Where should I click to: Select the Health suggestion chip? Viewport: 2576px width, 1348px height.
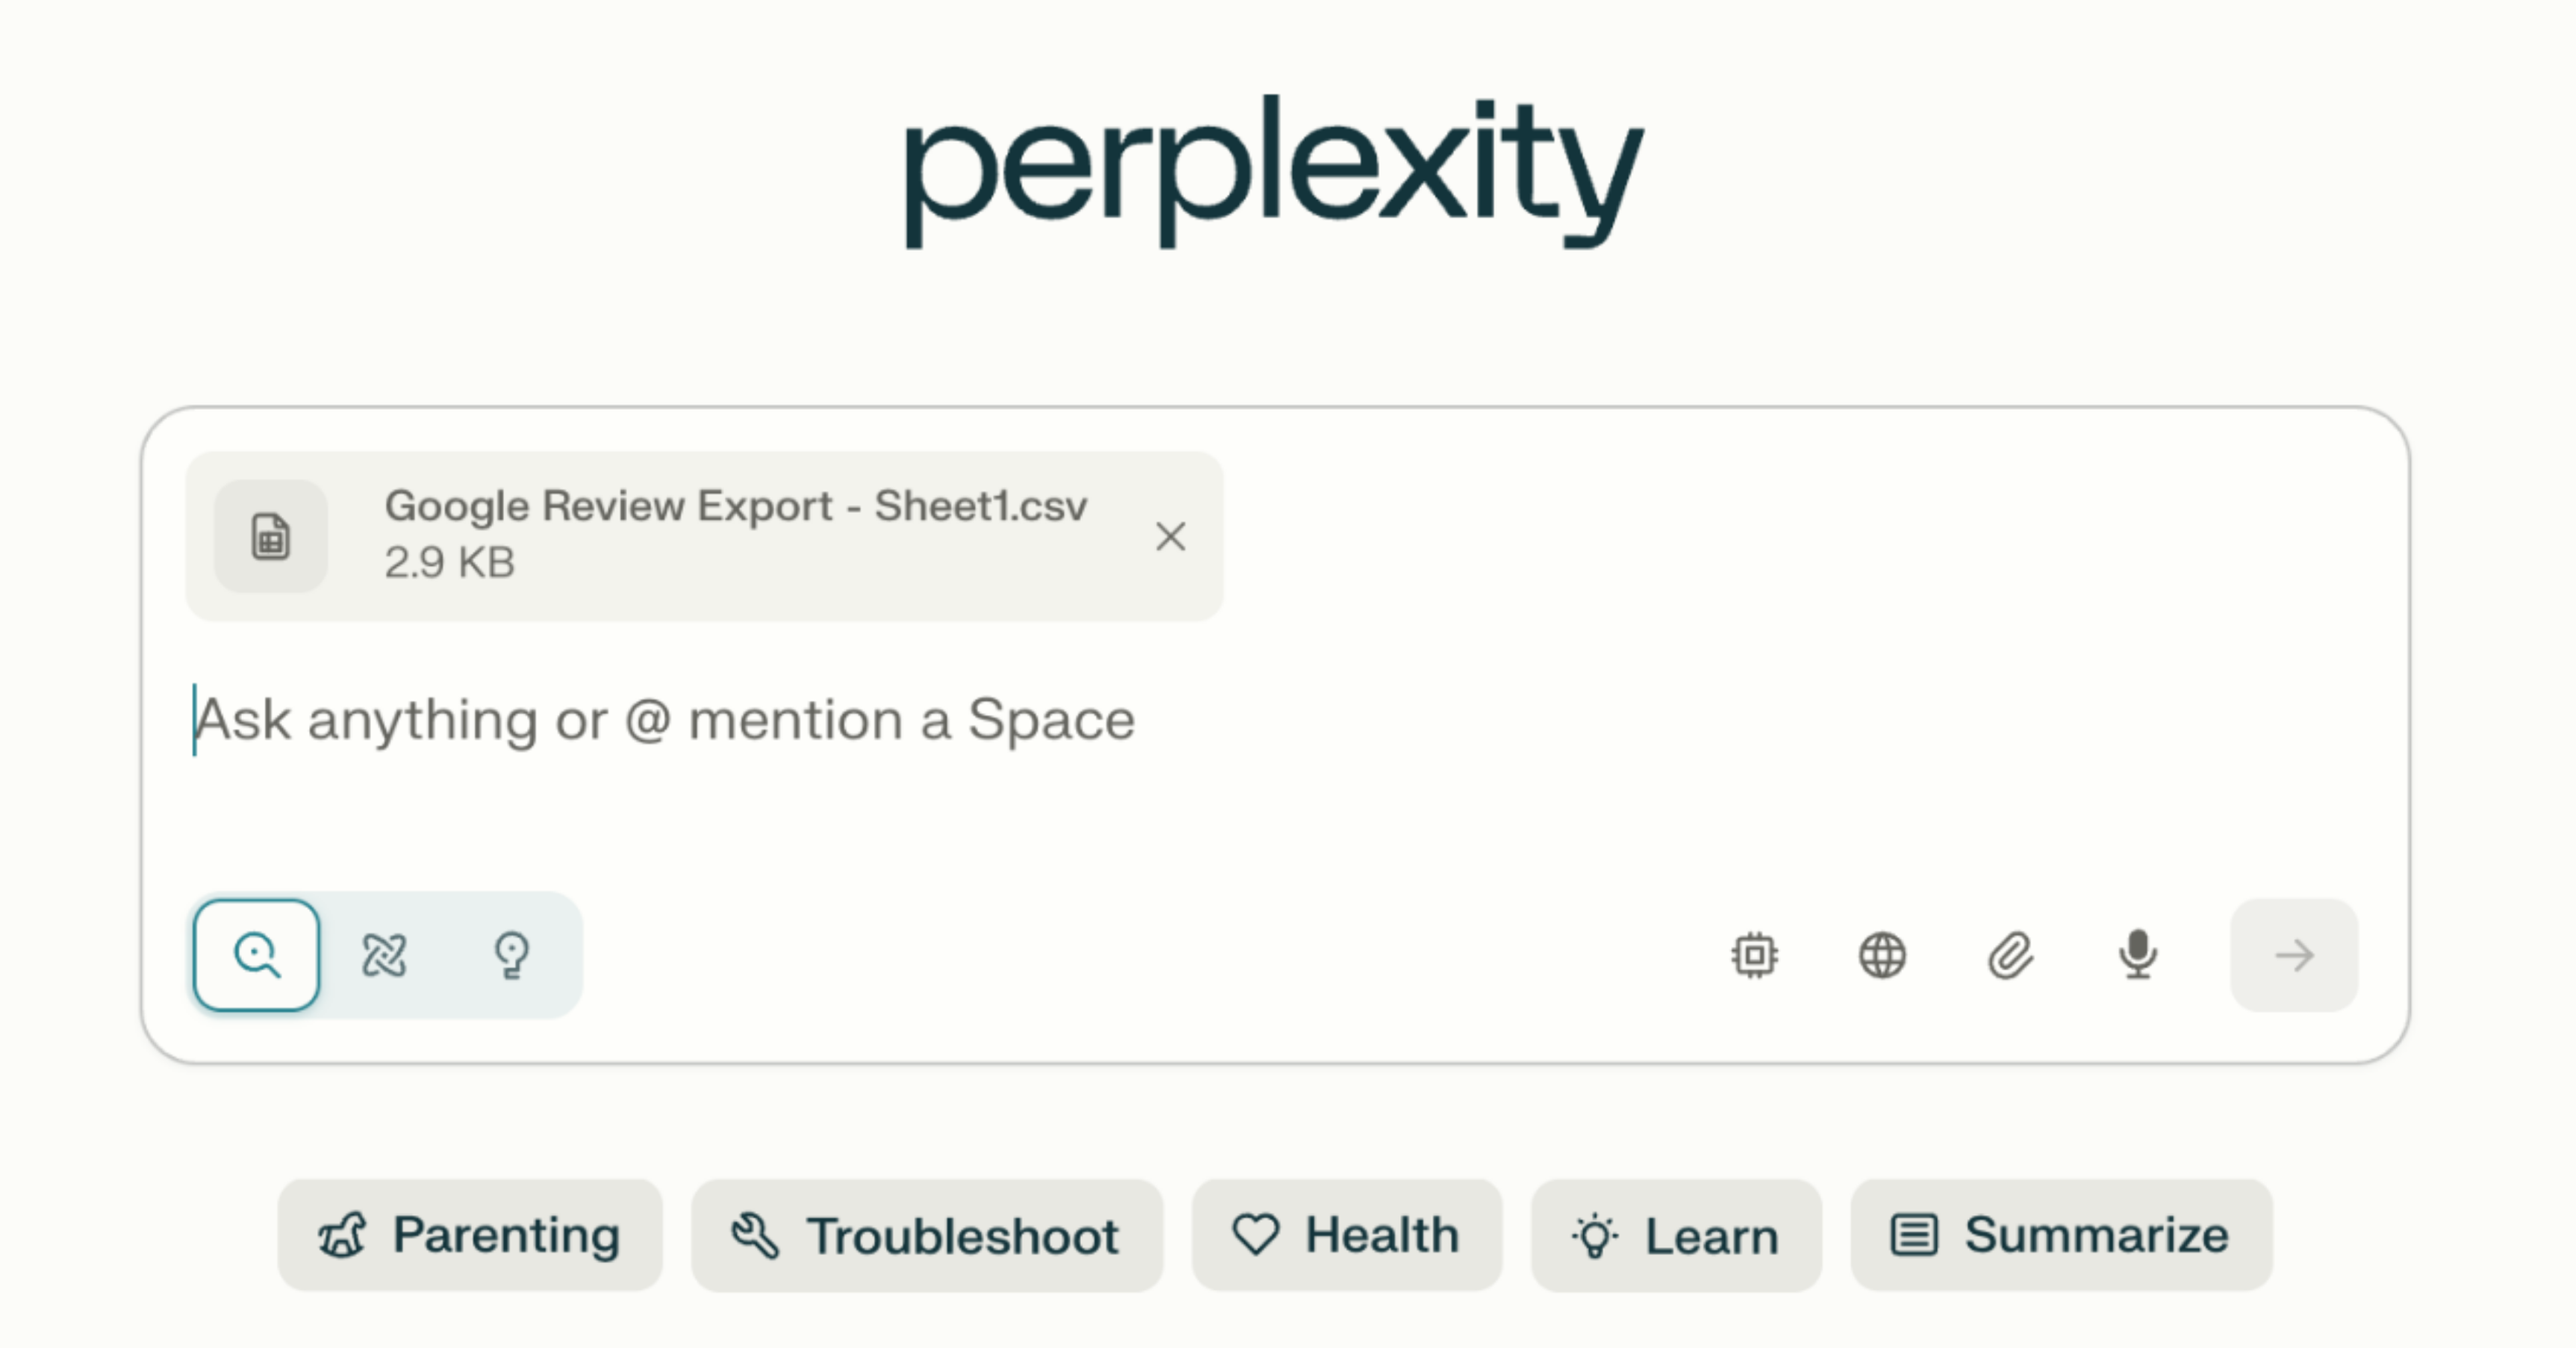pyautogui.click(x=1347, y=1235)
